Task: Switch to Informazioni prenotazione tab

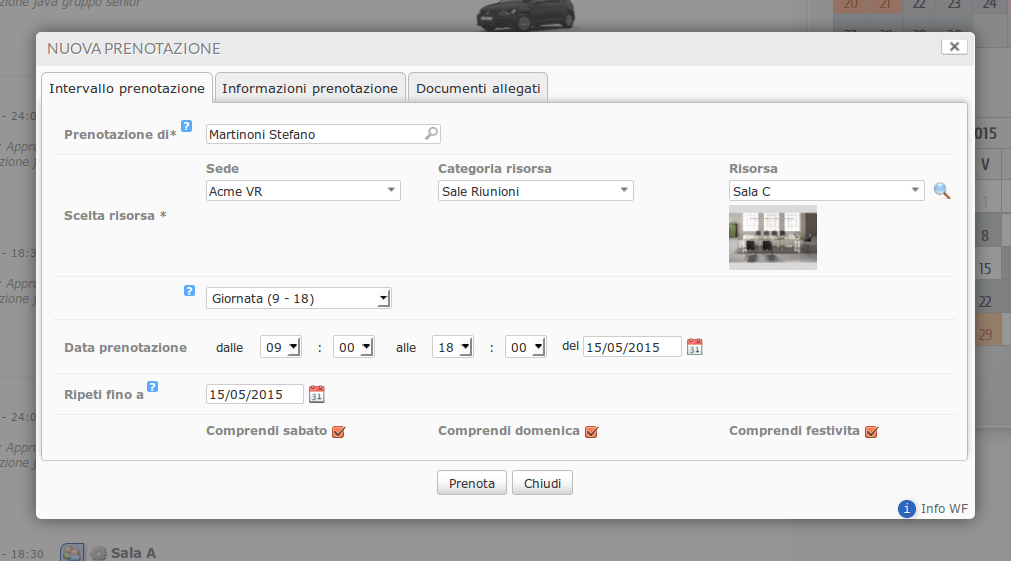Action: pyautogui.click(x=310, y=88)
